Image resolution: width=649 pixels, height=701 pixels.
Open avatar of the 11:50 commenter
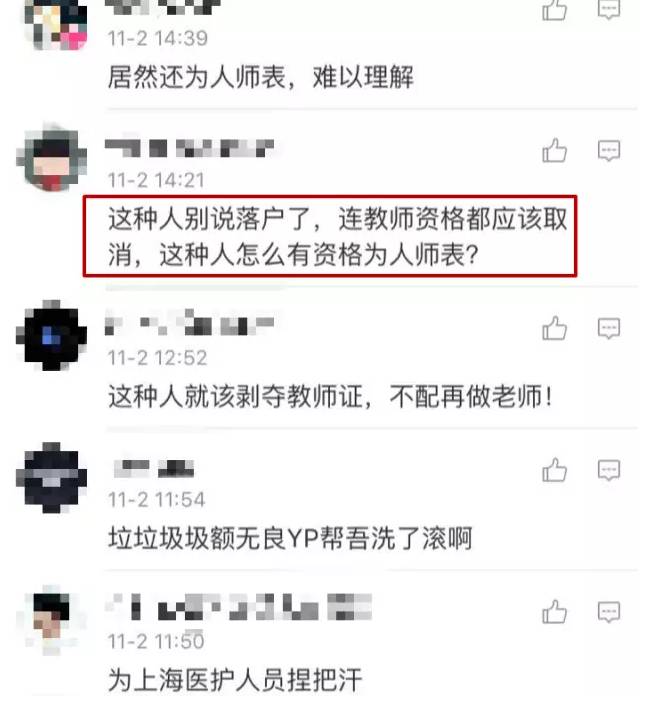coord(51,620)
